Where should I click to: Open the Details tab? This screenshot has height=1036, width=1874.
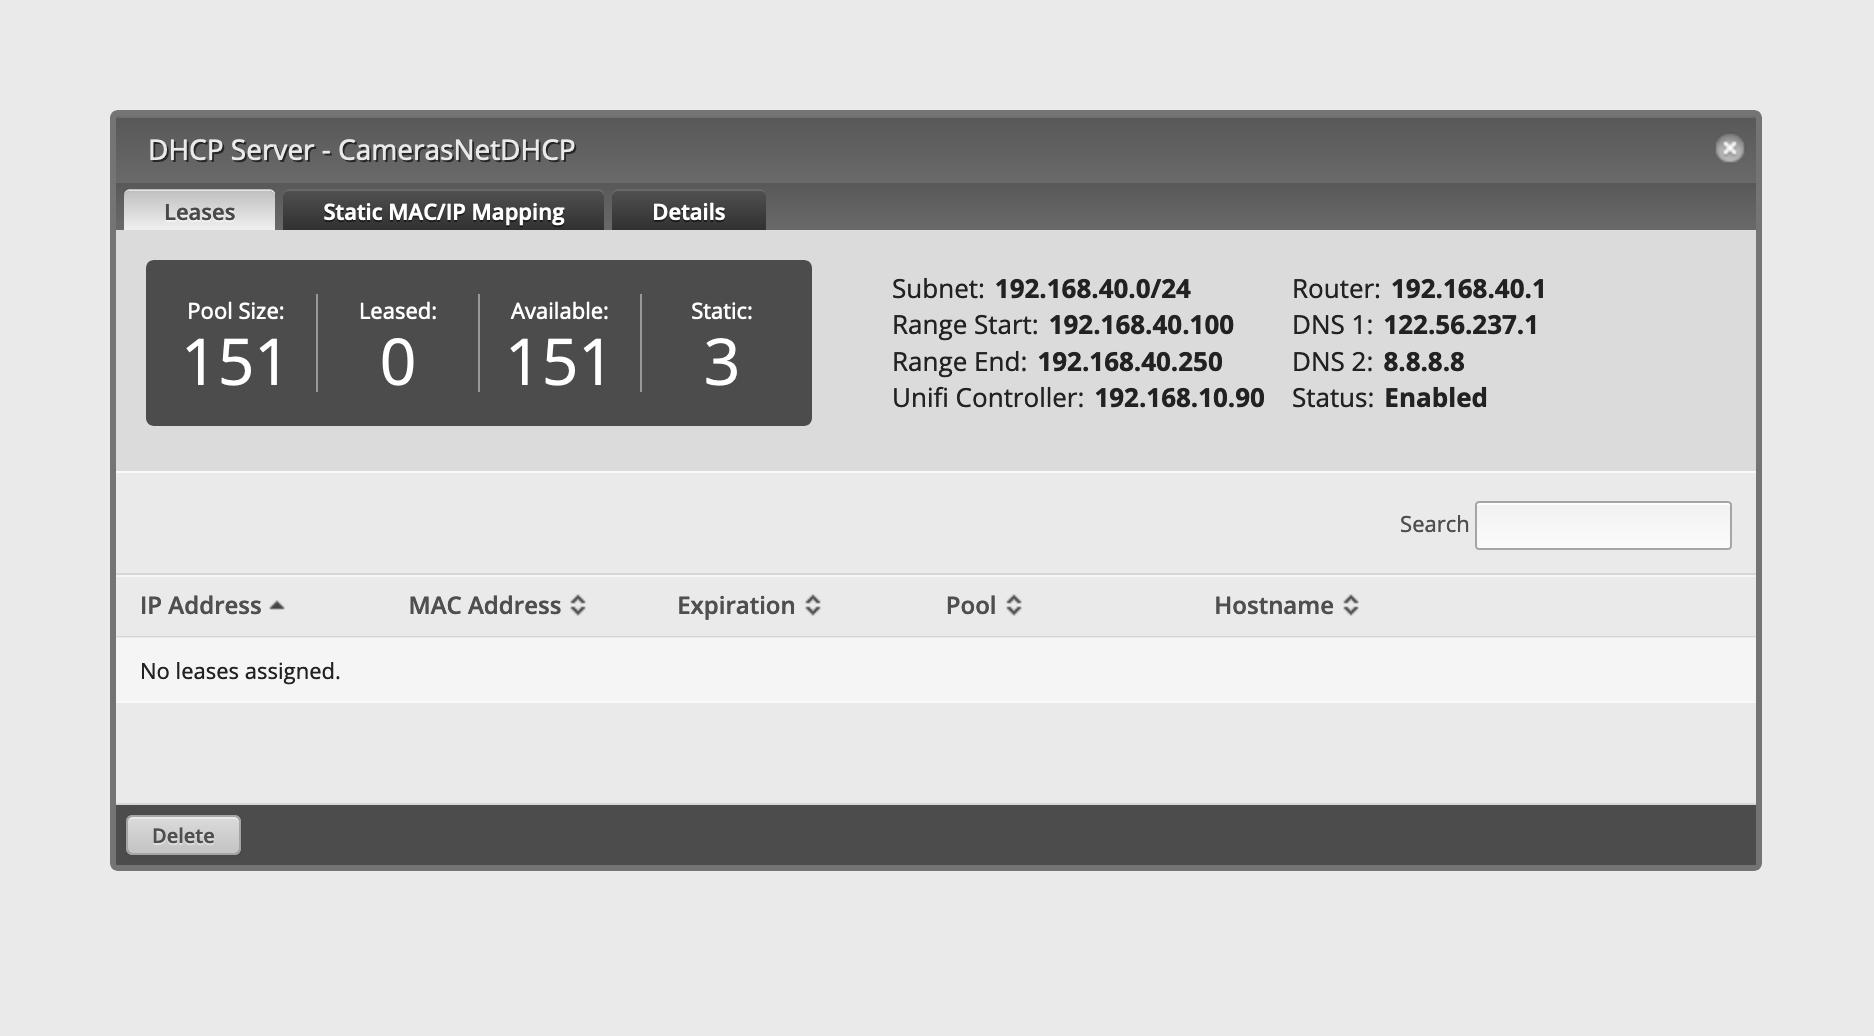[688, 211]
